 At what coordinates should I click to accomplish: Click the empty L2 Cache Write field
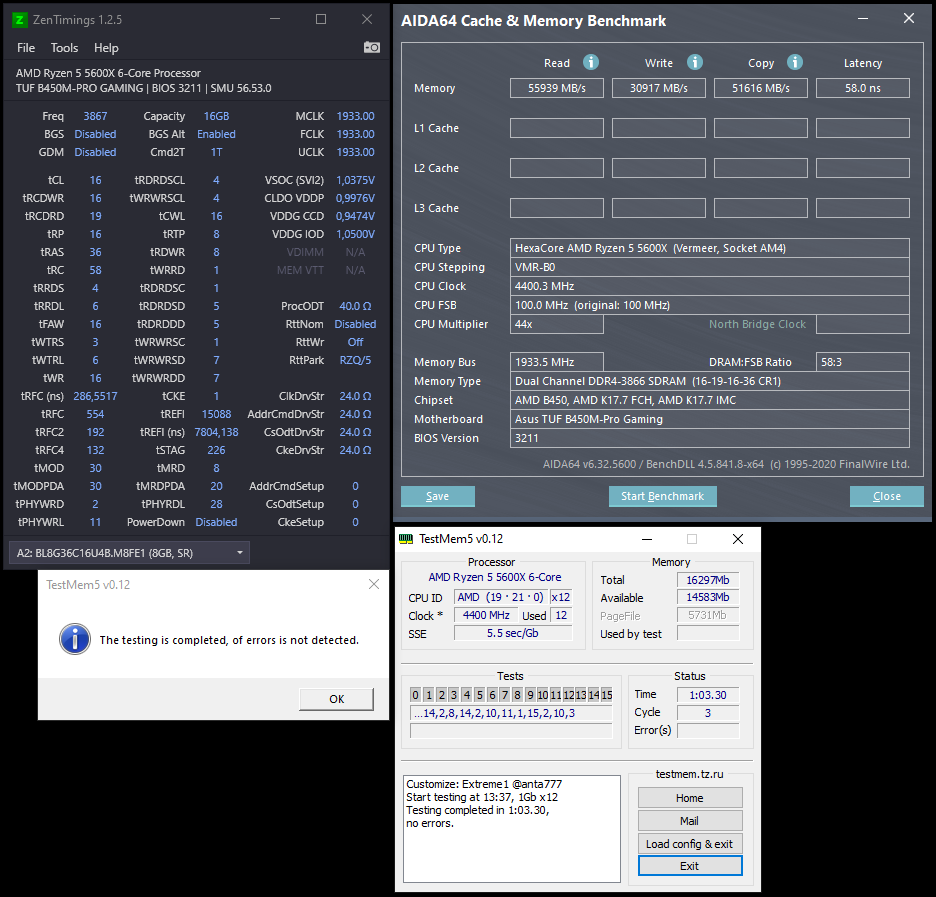point(659,168)
